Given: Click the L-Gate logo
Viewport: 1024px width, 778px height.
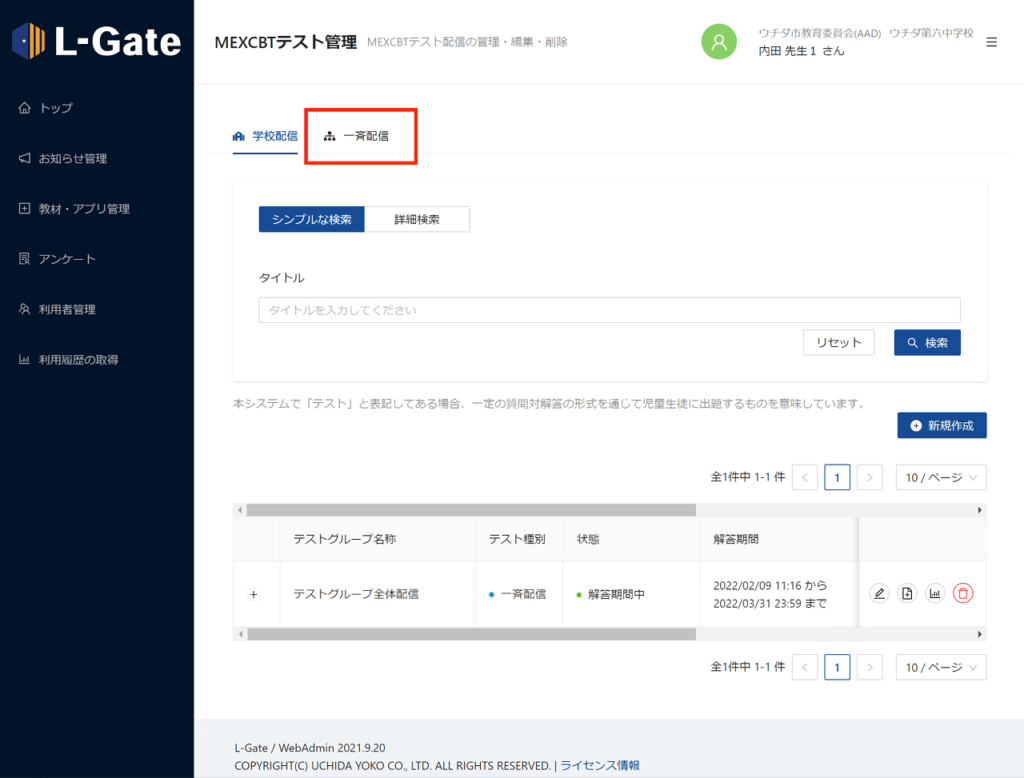Looking at the screenshot, I should (x=97, y=41).
